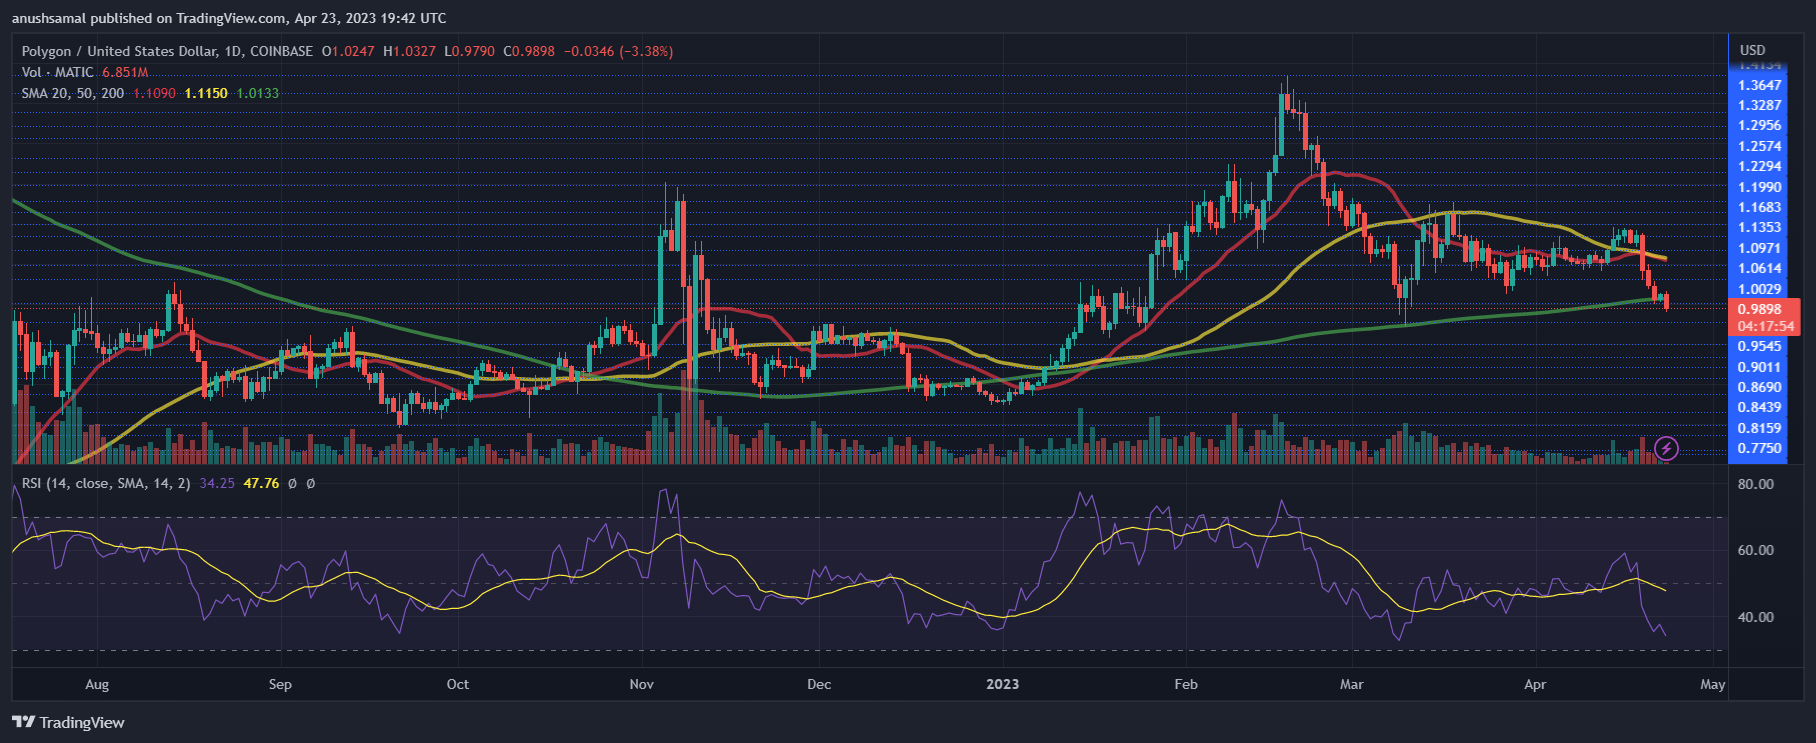Viewport: 1816px width, 743px height.
Task: Click the Nov label on the time axis
Action: (x=641, y=684)
